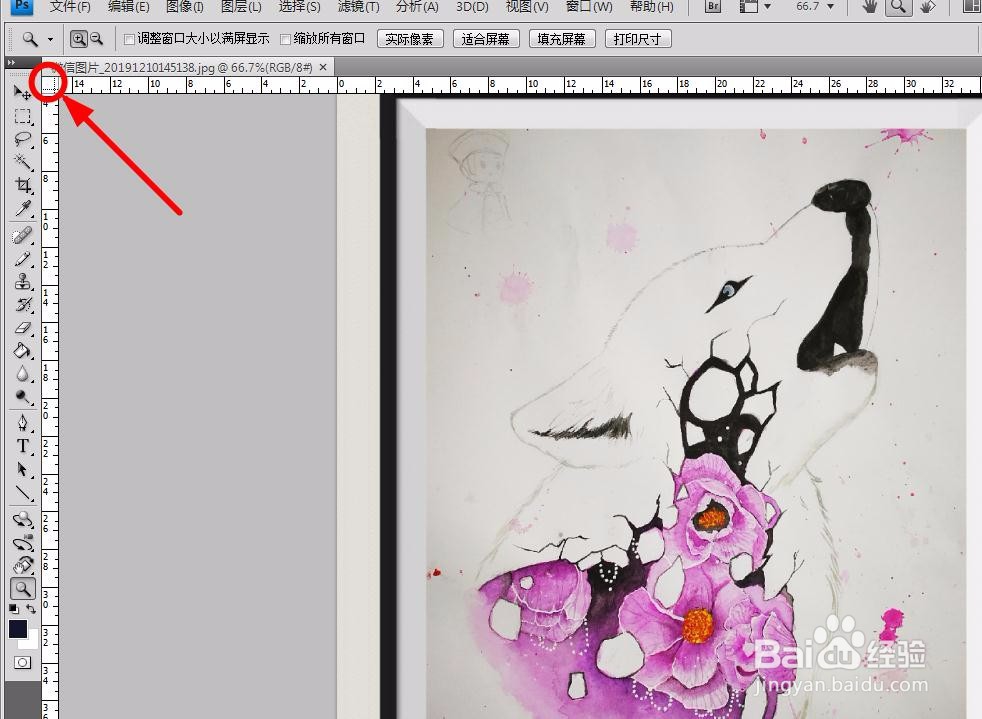The image size is (982, 719).
Task: Select the Zoom tool in toolbox
Action: coord(23,589)
